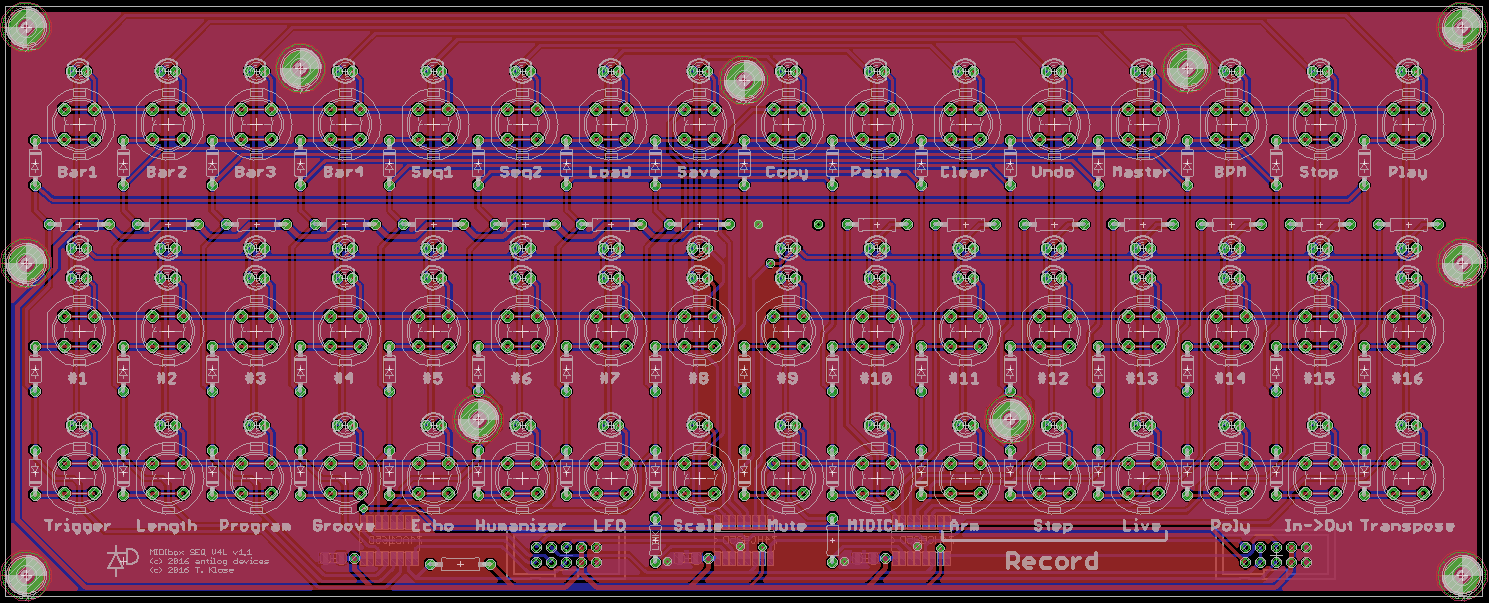1489x603 pixels.
Task: Click the Master silkscreen label
Action: [x=1141, y=172]
